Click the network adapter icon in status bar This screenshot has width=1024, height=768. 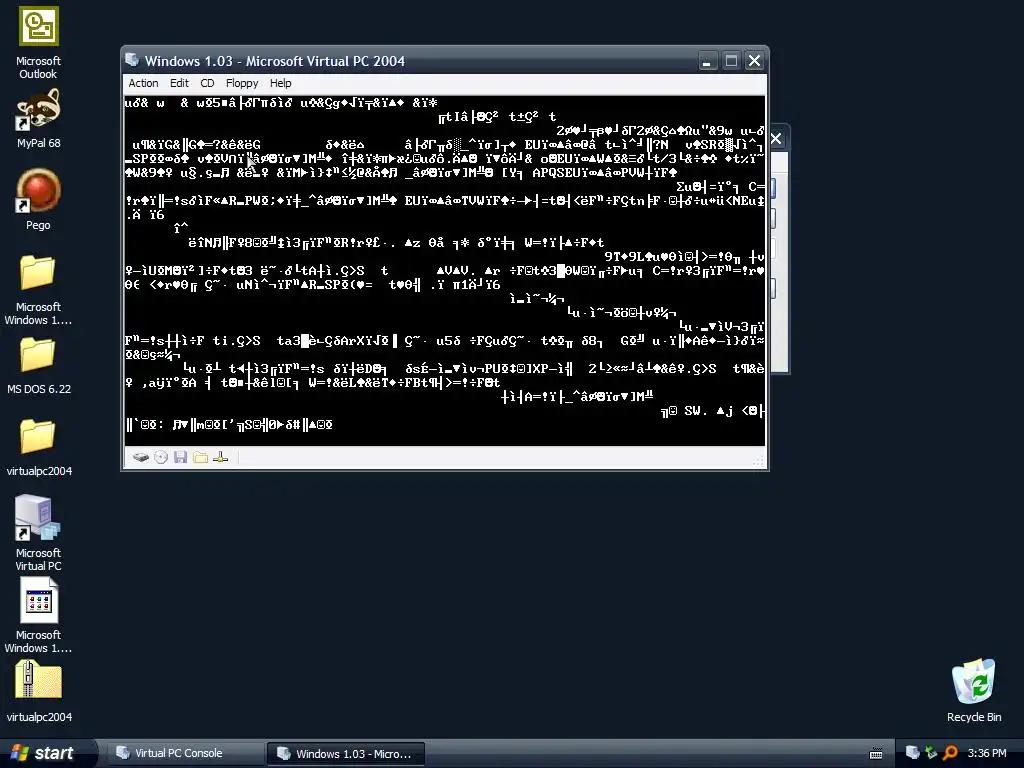(x=221, y=457)
